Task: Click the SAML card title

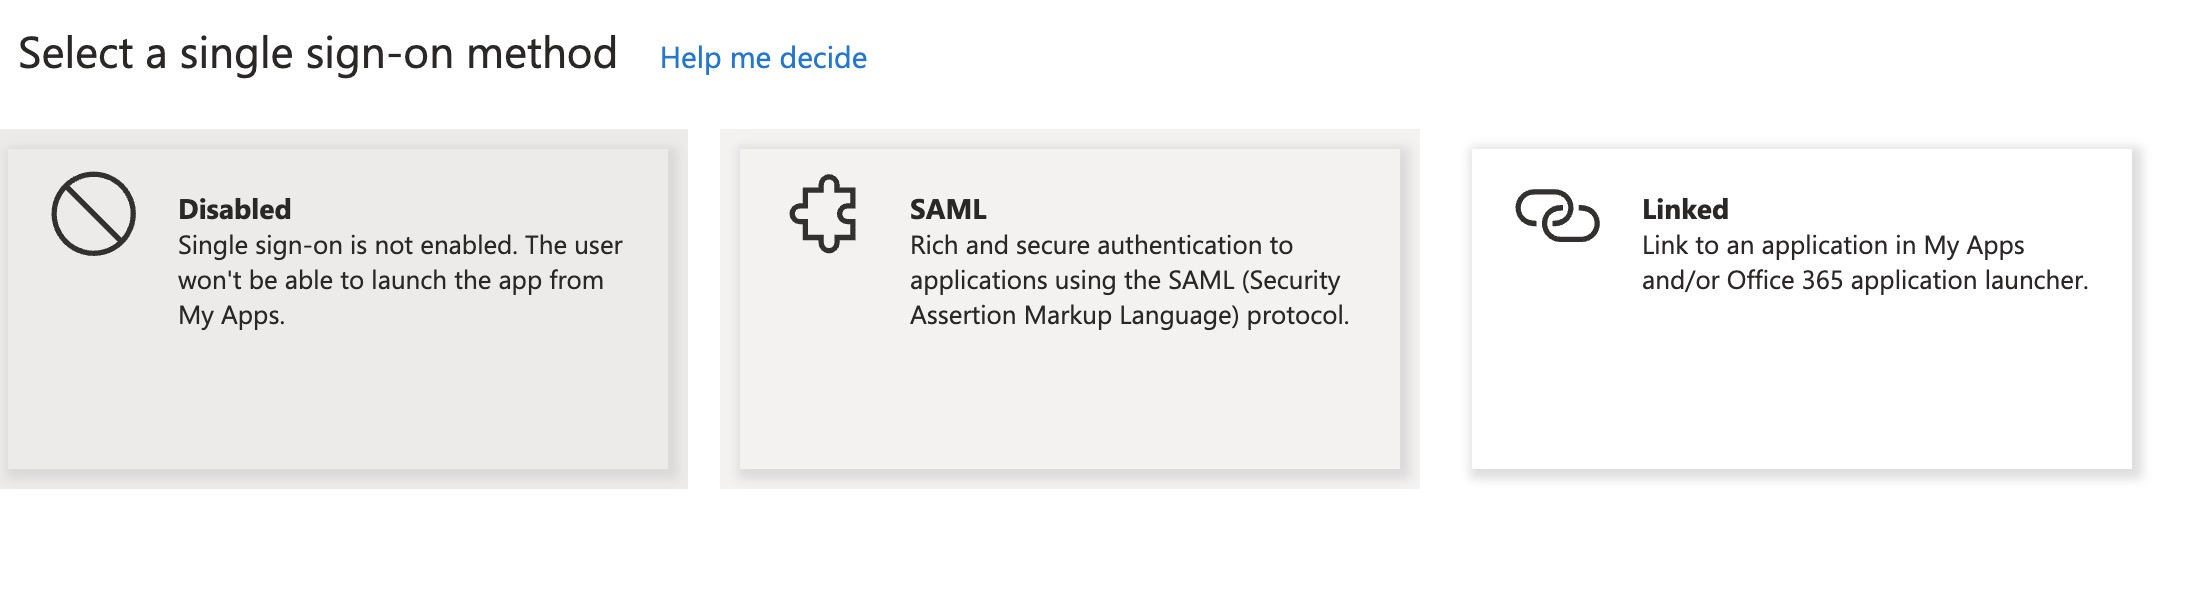Action: click(946, 210)
